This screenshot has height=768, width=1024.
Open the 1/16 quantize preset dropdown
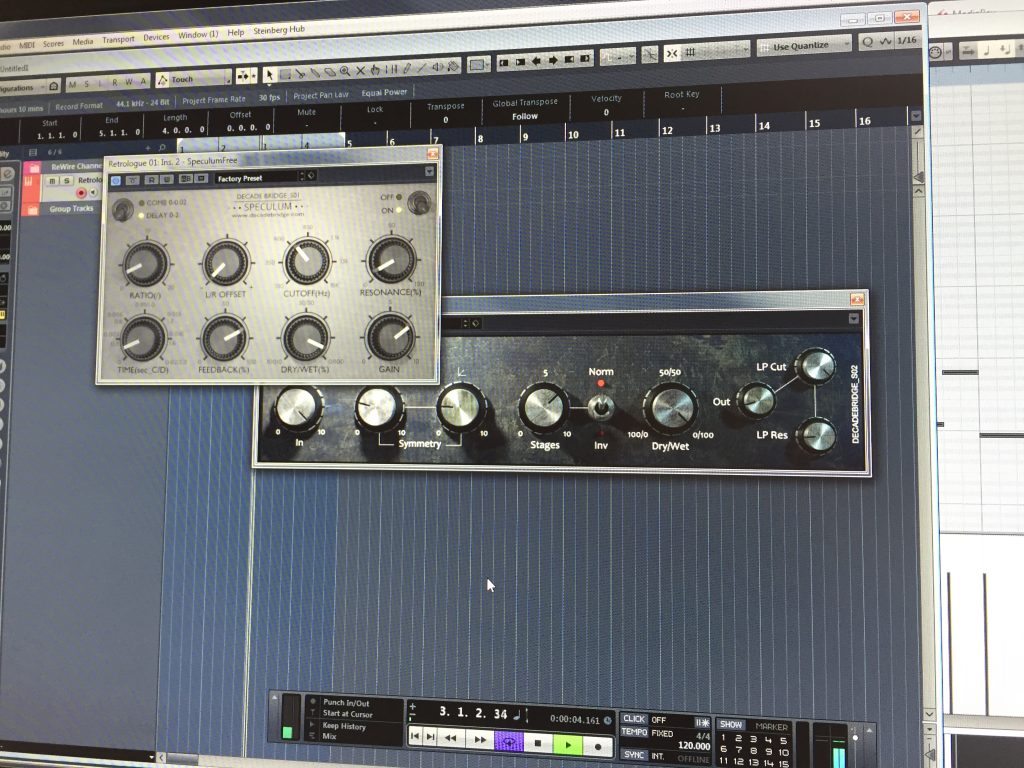pyautogui.click(x=907, y=40)
